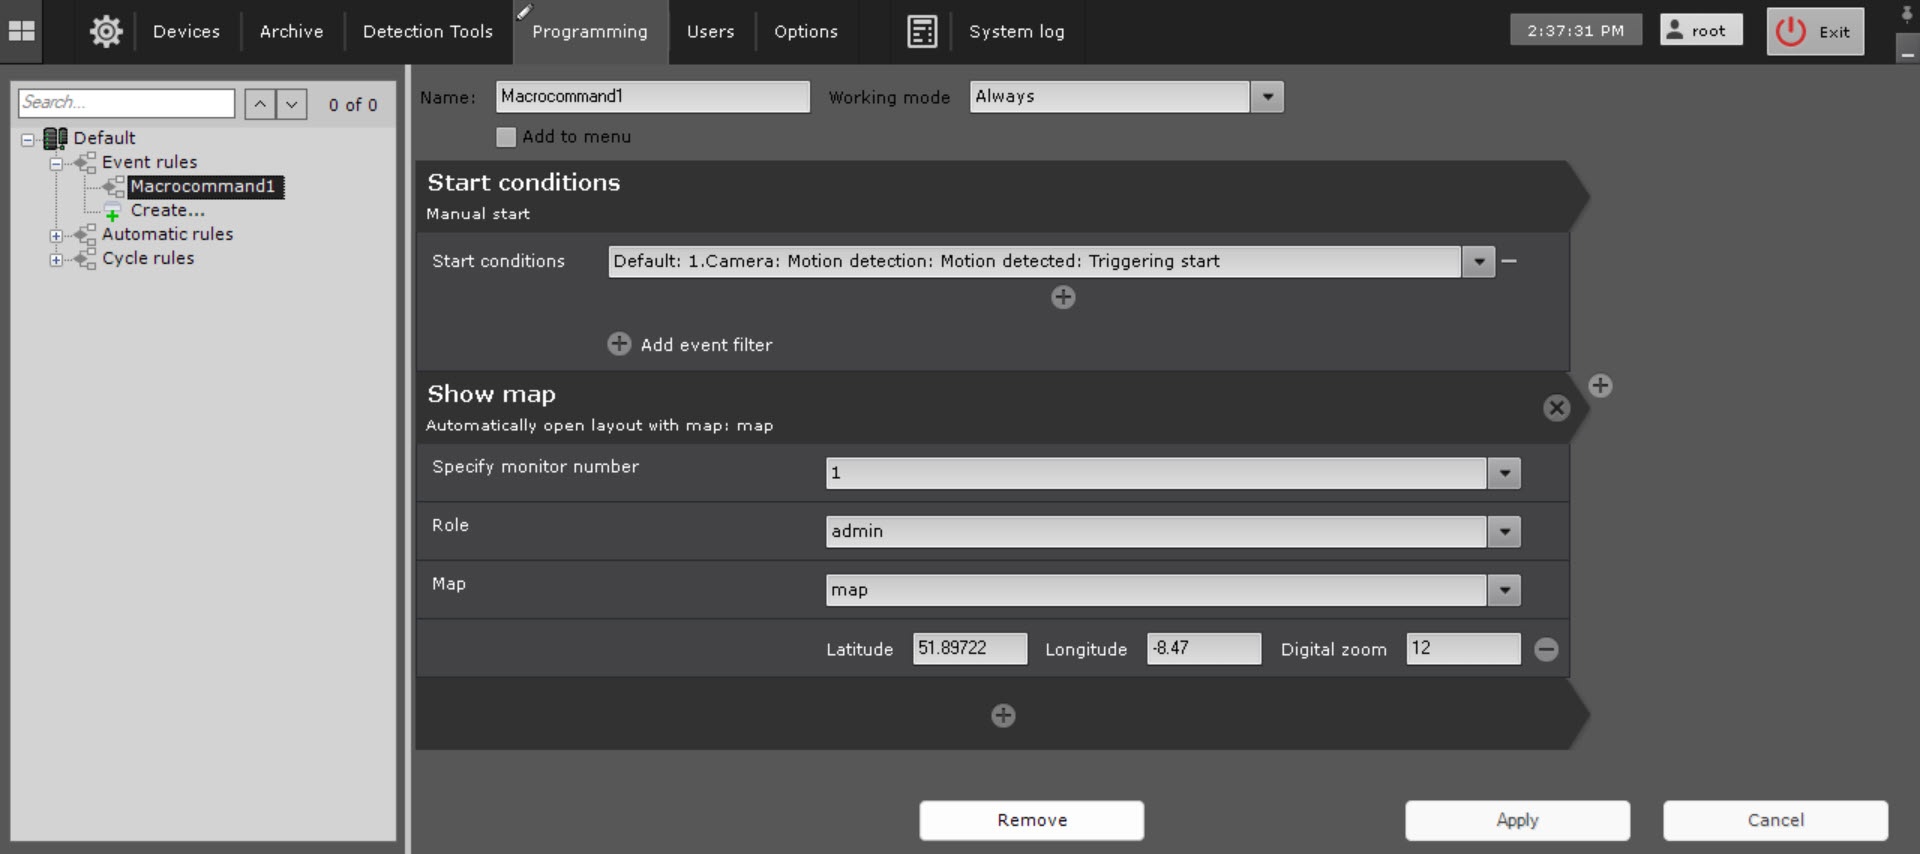Delete the start condition minus icon
Image resolution: width=1920 pixels, height=854 pixels.
click(1510, 261)
